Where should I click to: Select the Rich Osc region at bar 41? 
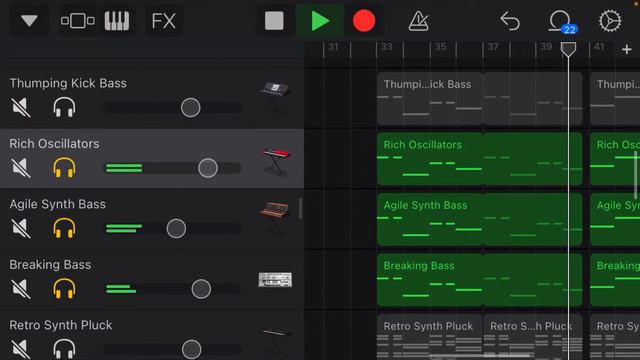[615, 159]
